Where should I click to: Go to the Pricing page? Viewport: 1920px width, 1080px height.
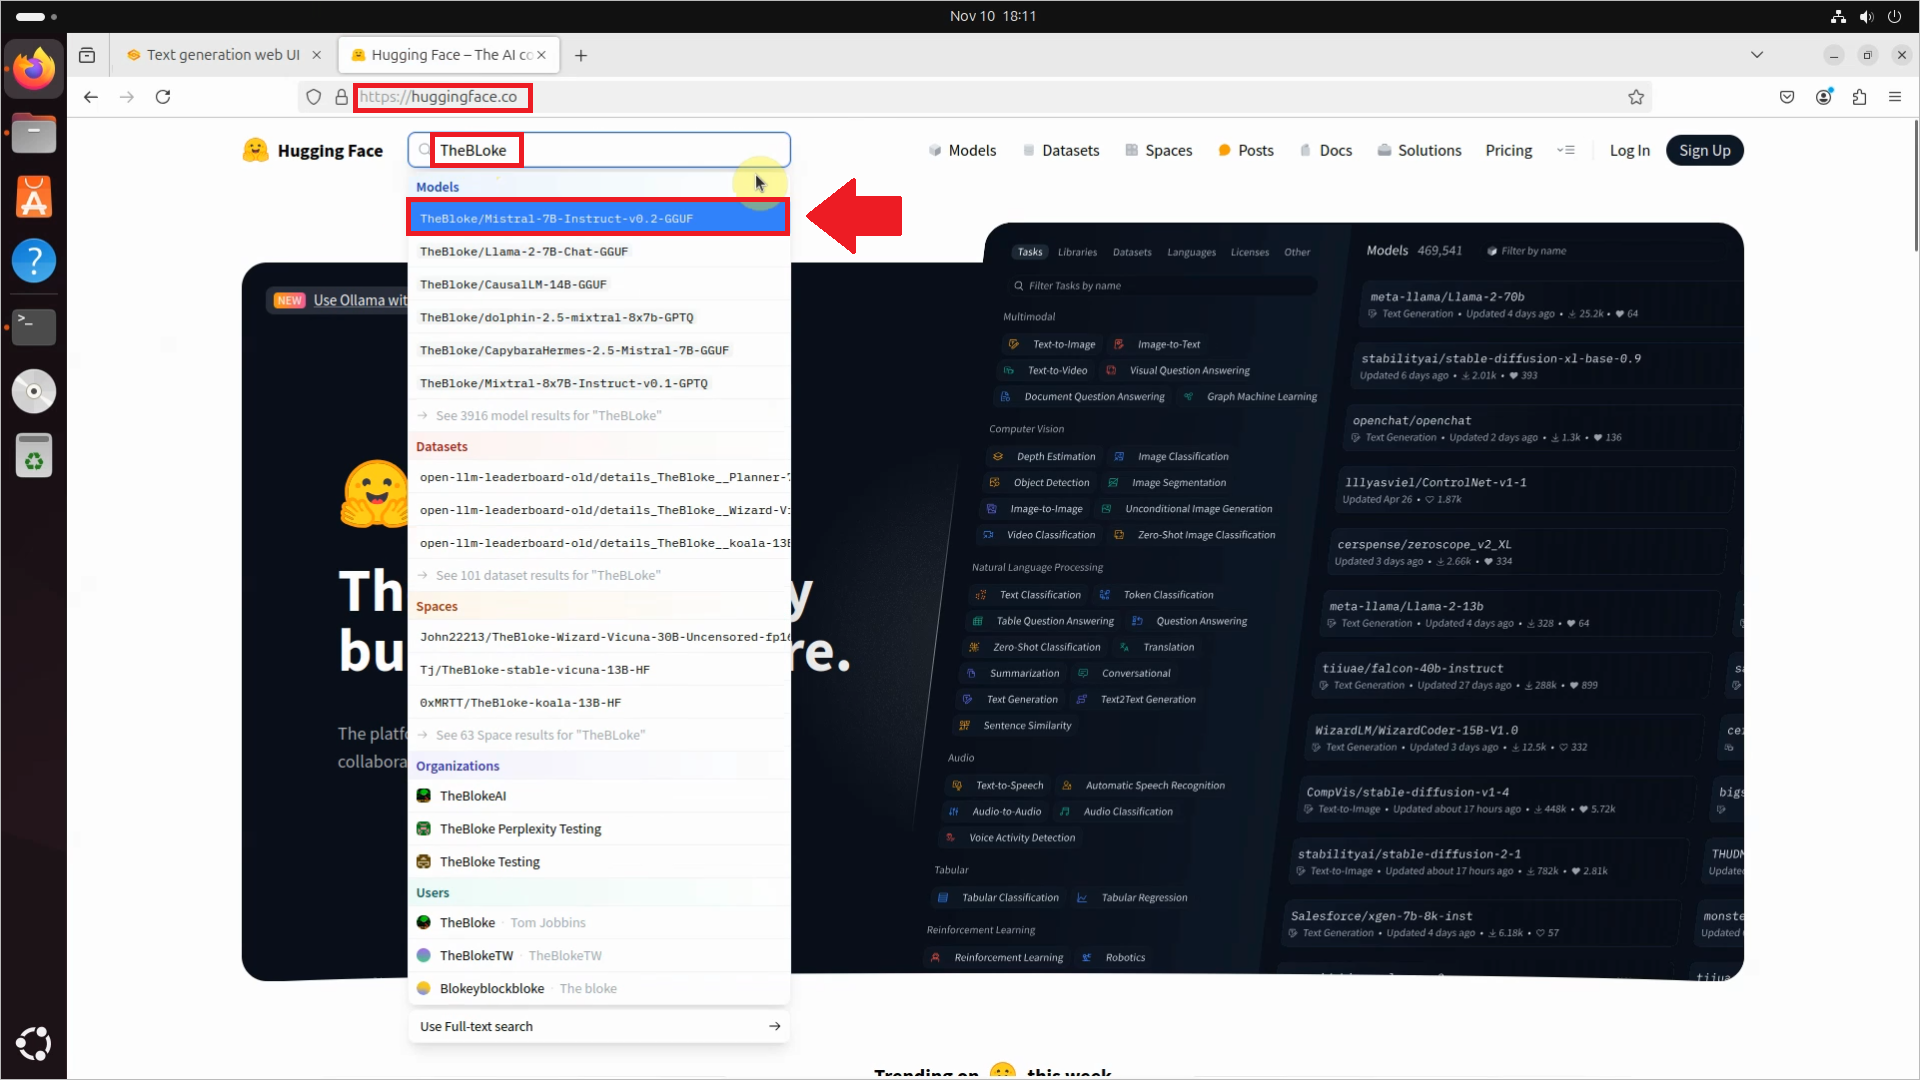pos(1508,150)
